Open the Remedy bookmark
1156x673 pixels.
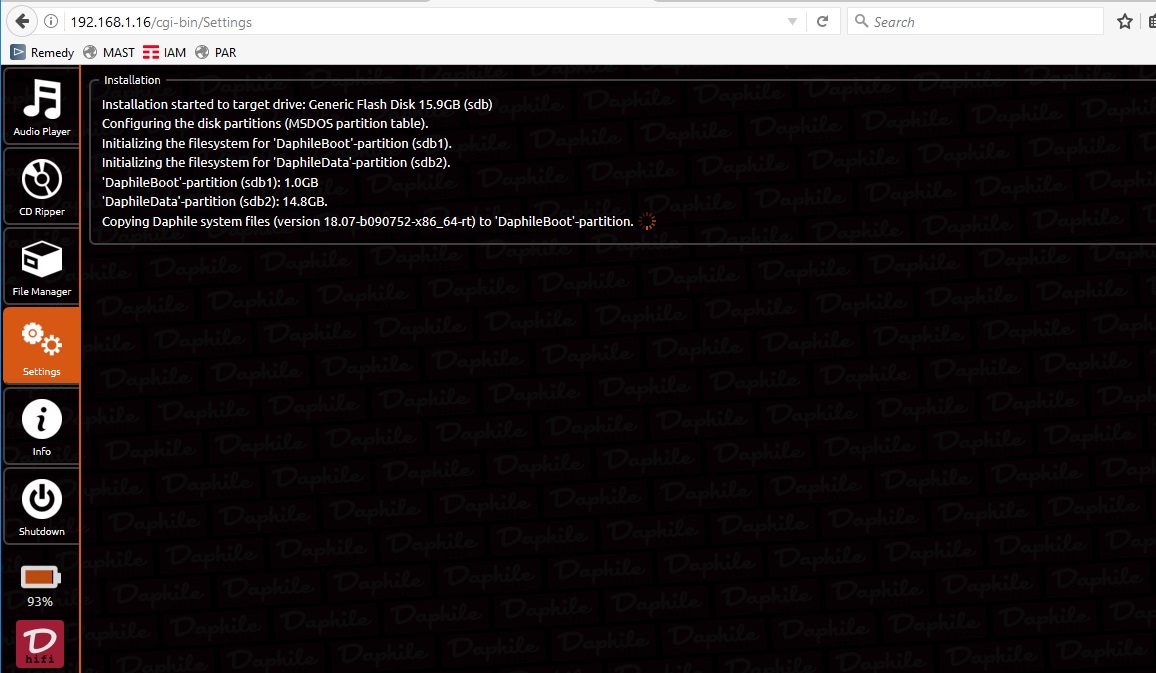(x=43, y=52)
